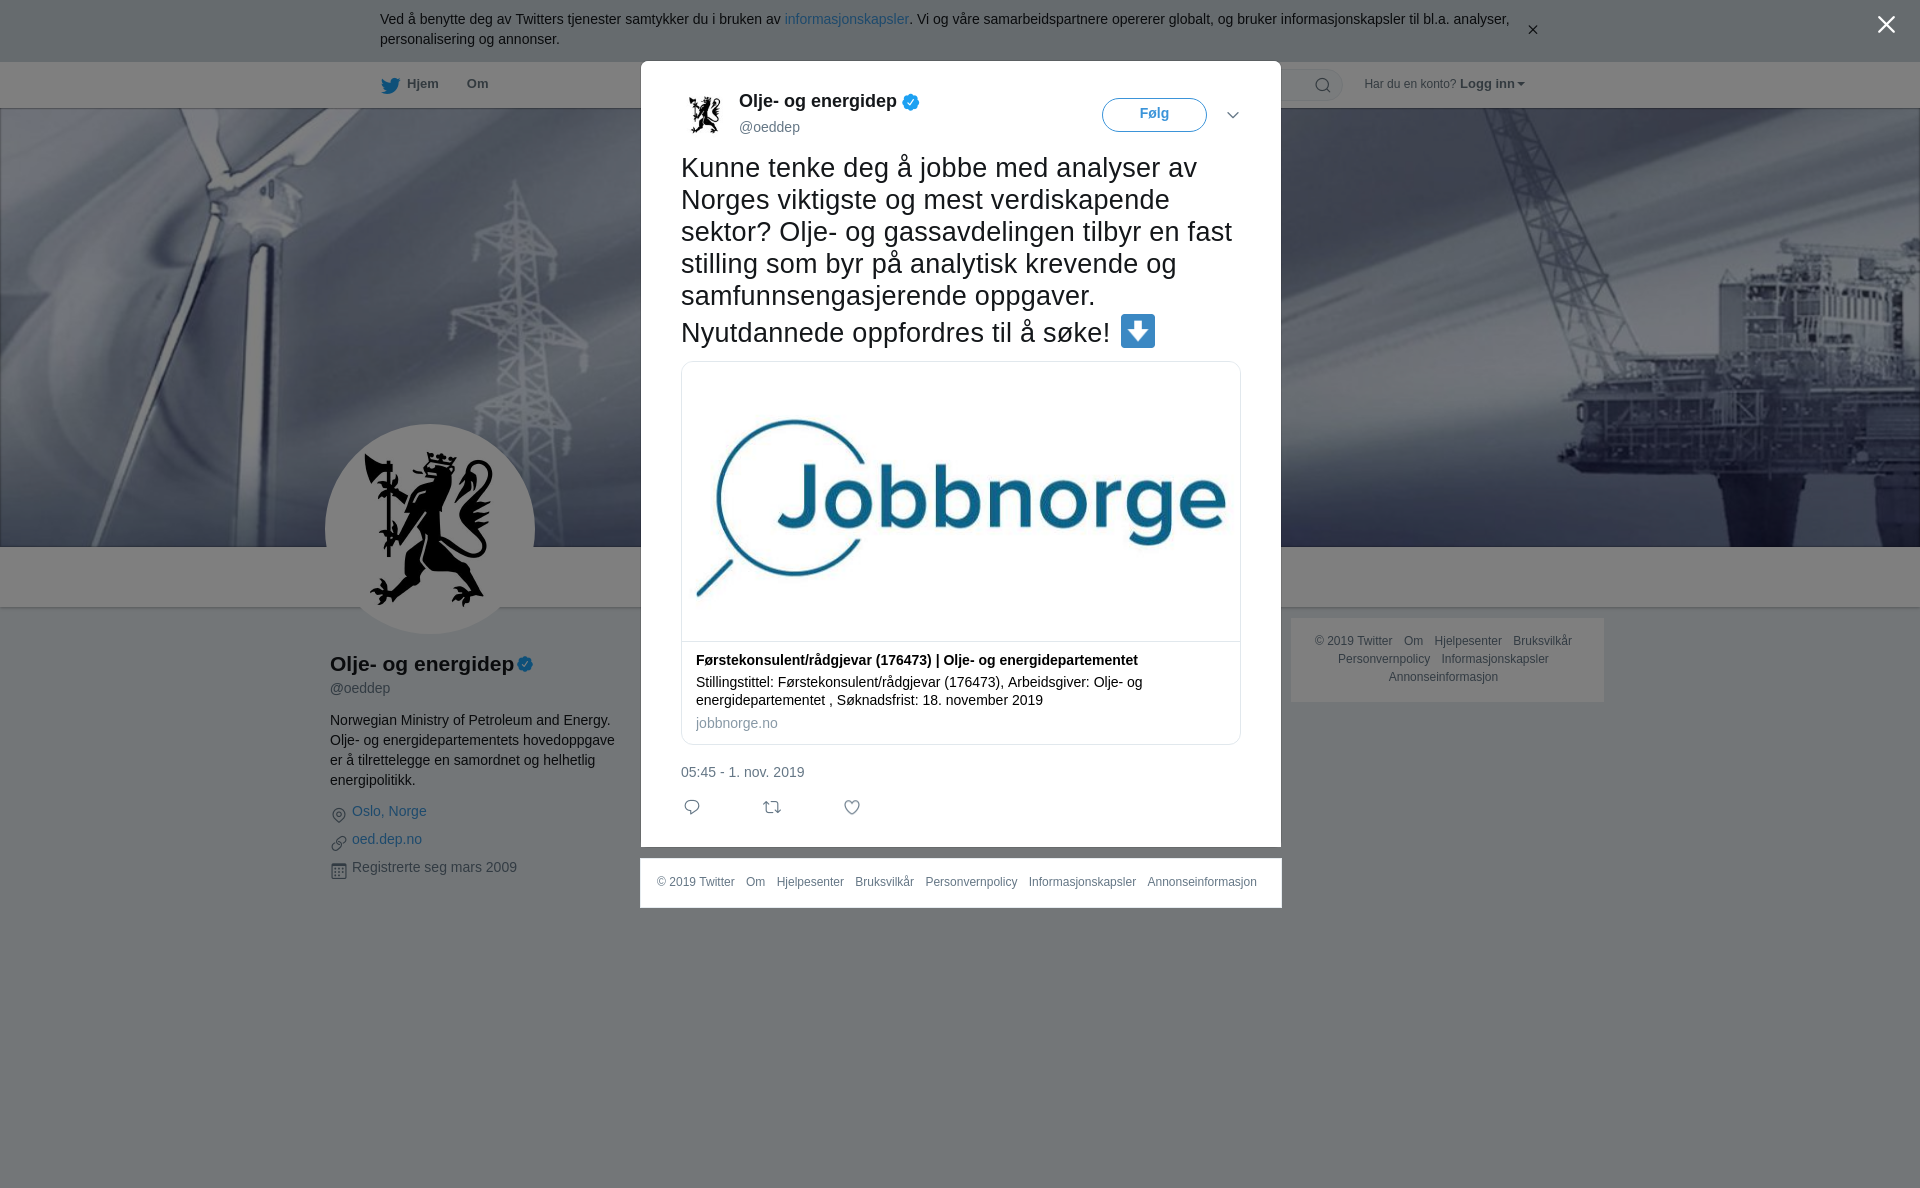Visit the oed.dep.no website link
The height and width of the screenshot is (1188, 1920).
point(387,839)
